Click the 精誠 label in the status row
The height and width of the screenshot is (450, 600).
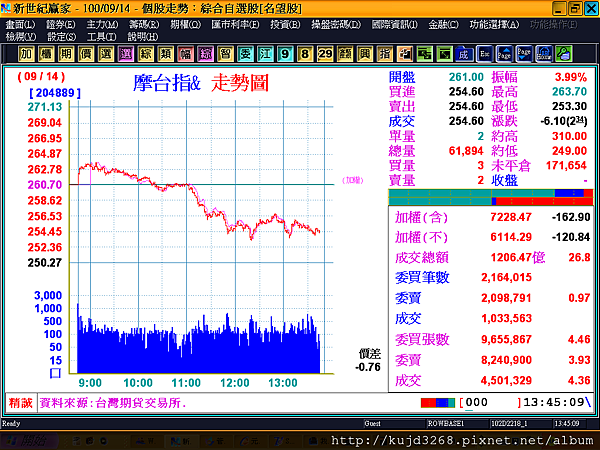click(x=21, y=403)
